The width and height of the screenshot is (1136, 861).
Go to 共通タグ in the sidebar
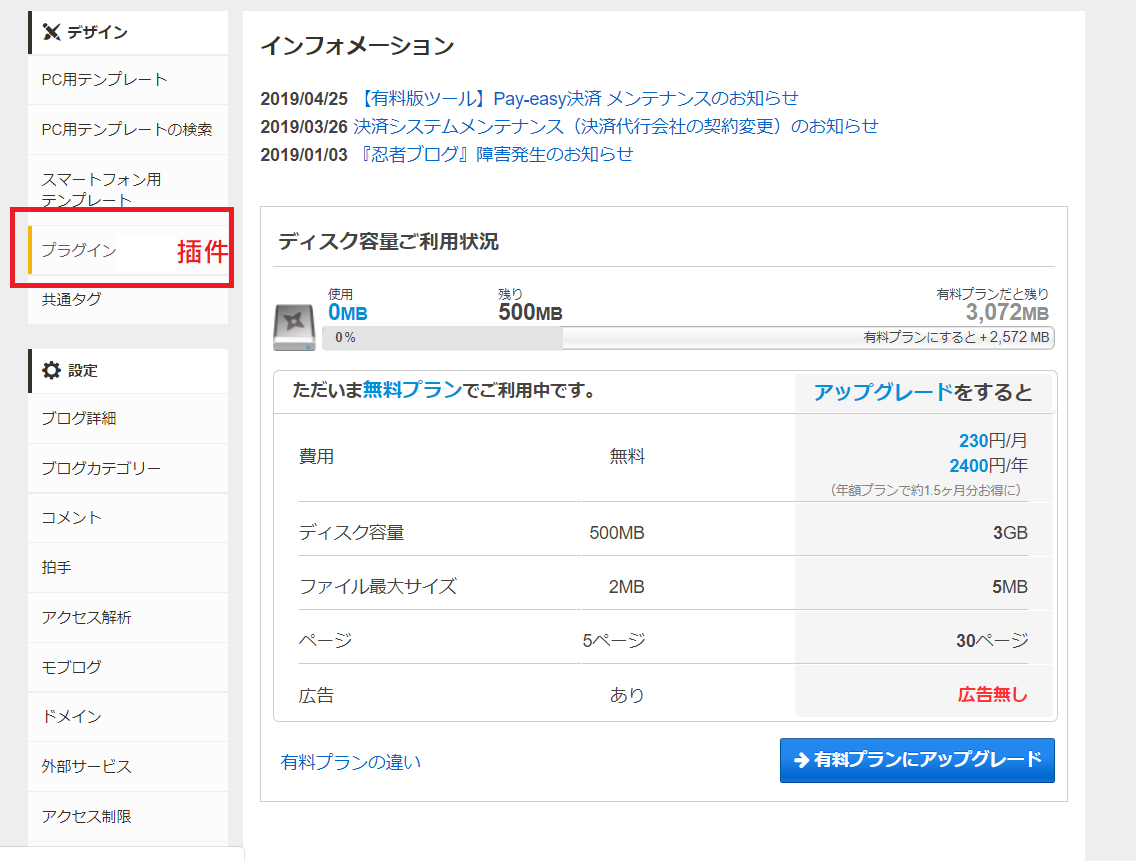71,299
